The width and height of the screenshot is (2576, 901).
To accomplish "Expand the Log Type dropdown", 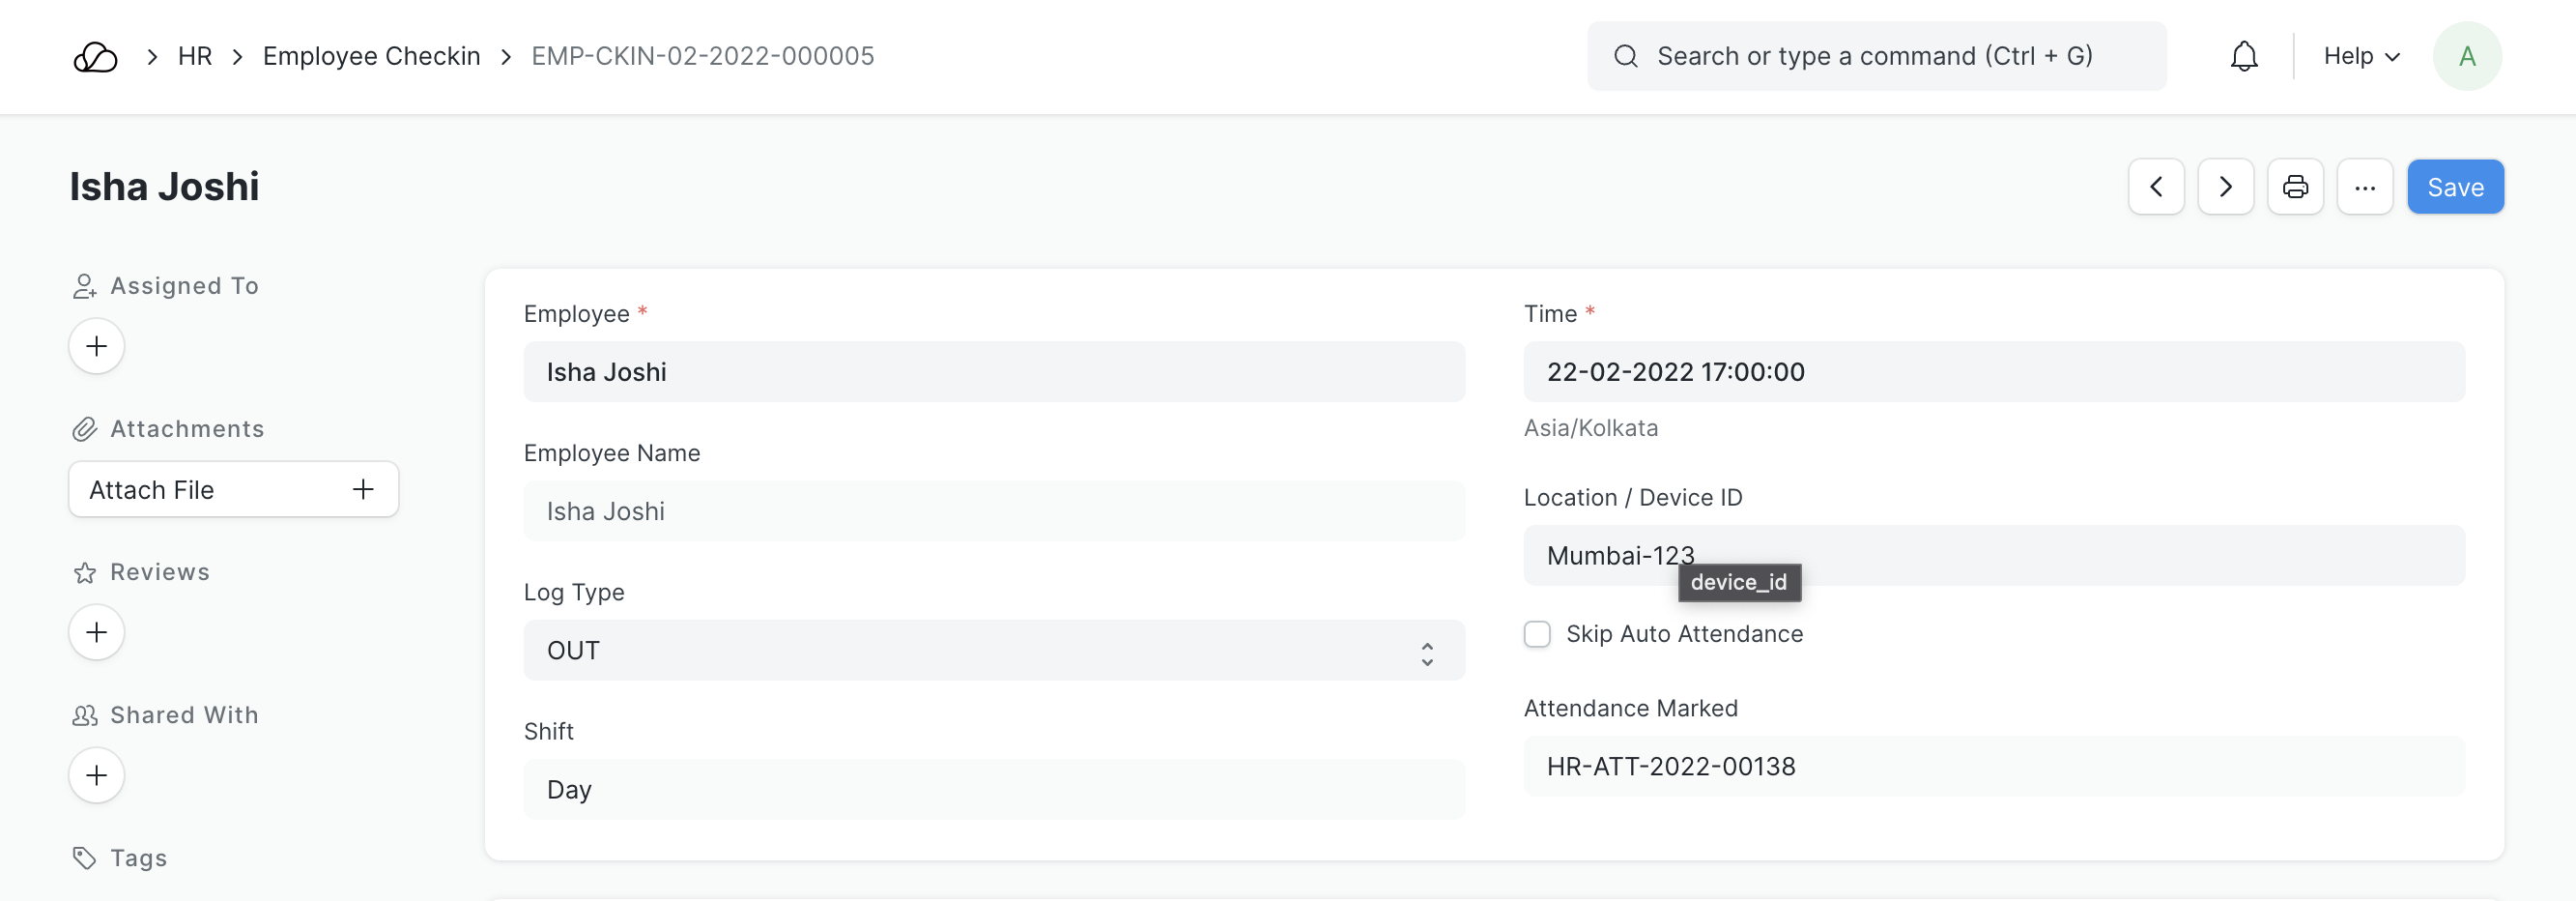I will coord(993,651).
